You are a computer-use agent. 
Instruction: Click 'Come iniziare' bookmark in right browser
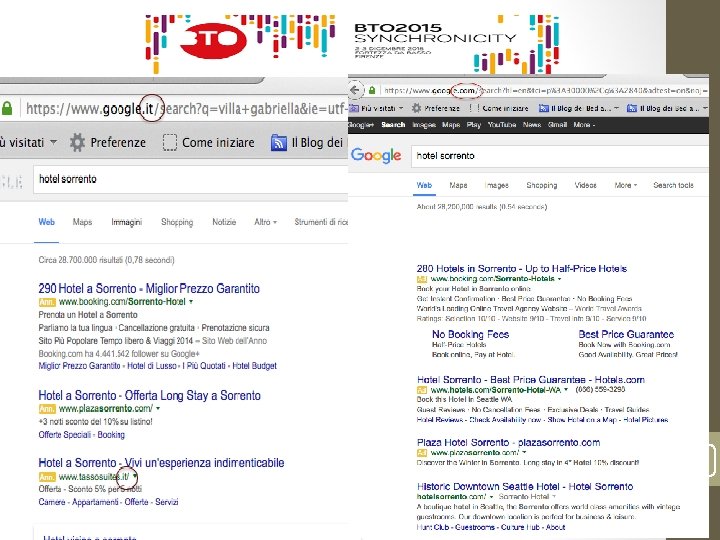tap(505, 108)
